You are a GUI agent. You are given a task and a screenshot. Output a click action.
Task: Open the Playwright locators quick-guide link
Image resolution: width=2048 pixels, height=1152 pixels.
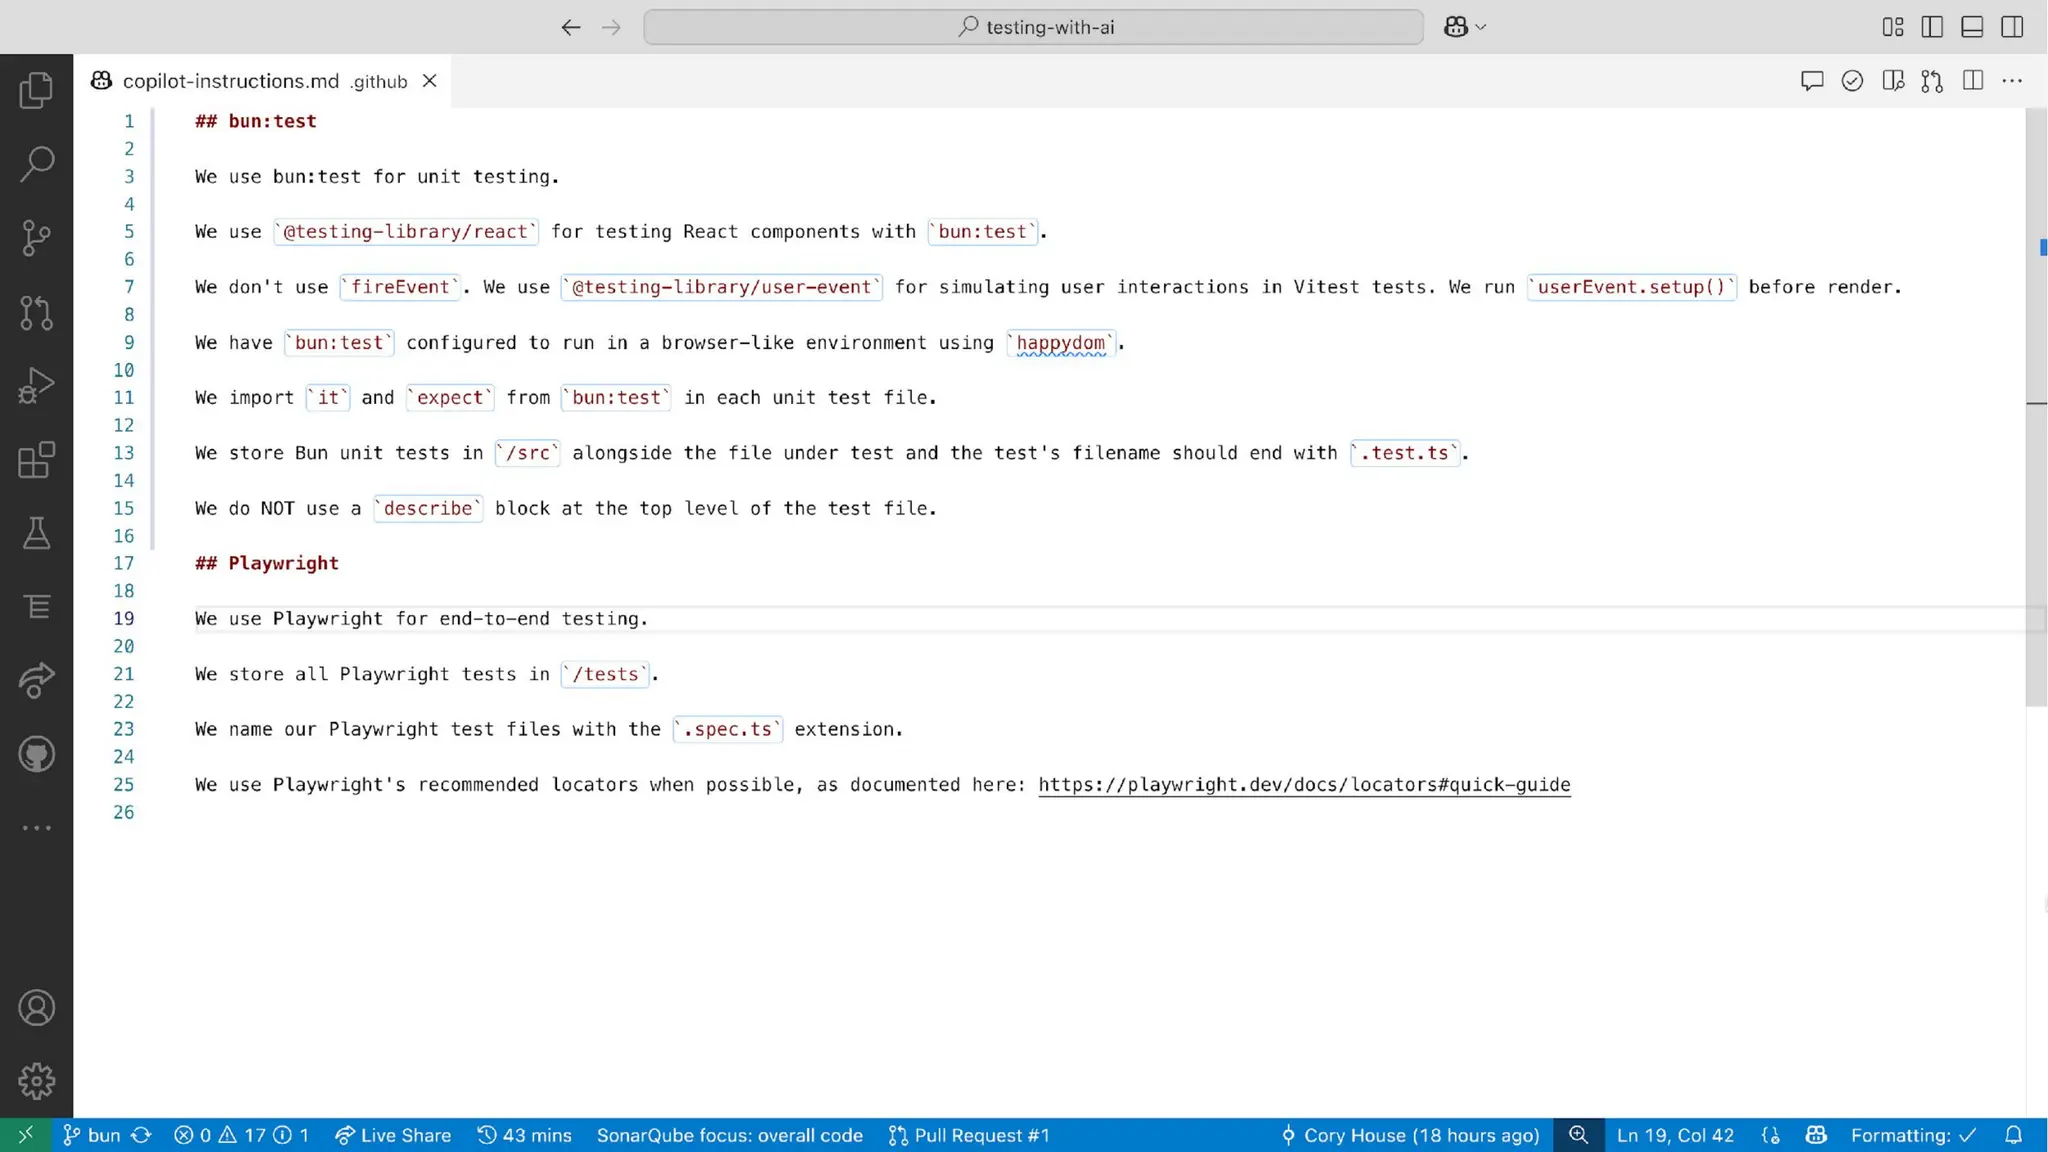click(x=1303, y=785)
